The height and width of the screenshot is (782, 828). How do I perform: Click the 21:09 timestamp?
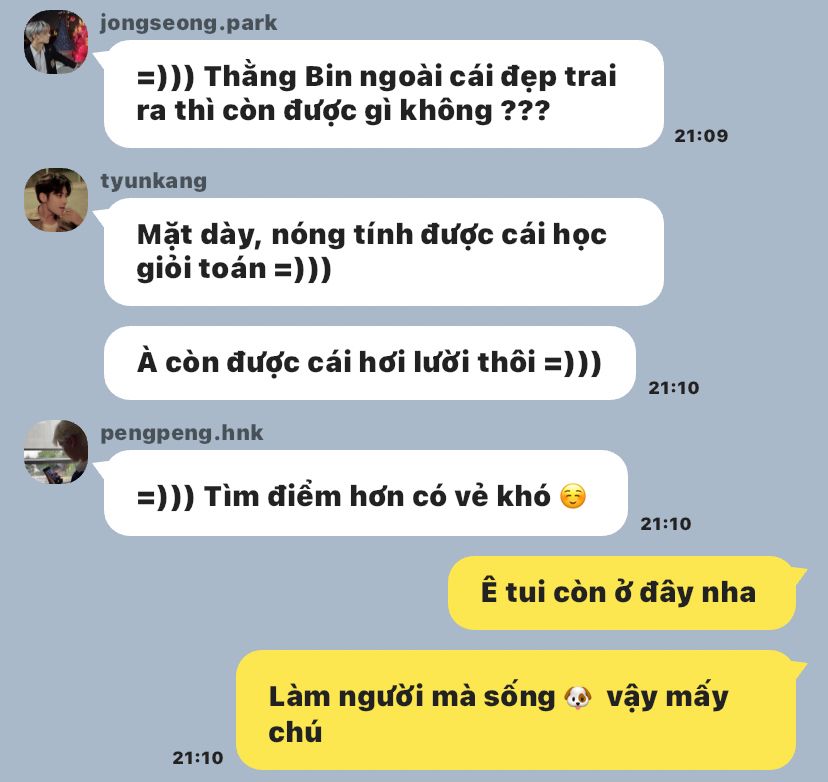[701, 136]
